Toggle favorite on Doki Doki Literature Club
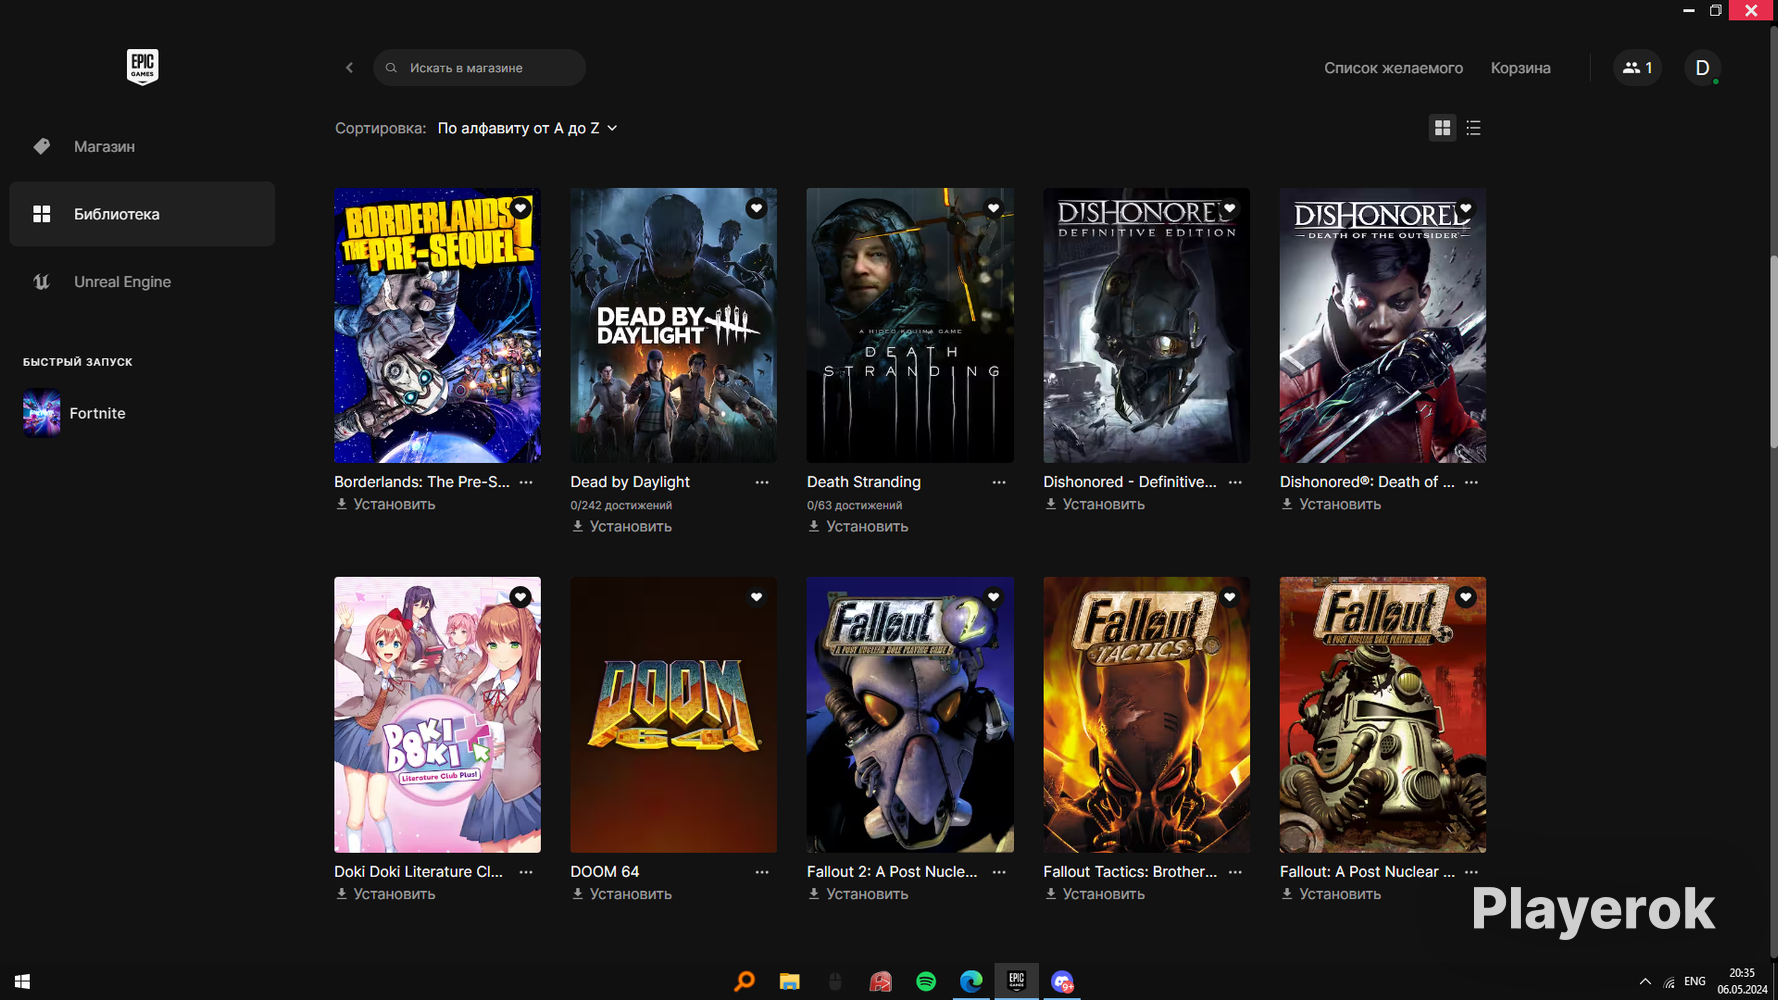The height and width of the screenshot is (1000, 1778). 520,597
